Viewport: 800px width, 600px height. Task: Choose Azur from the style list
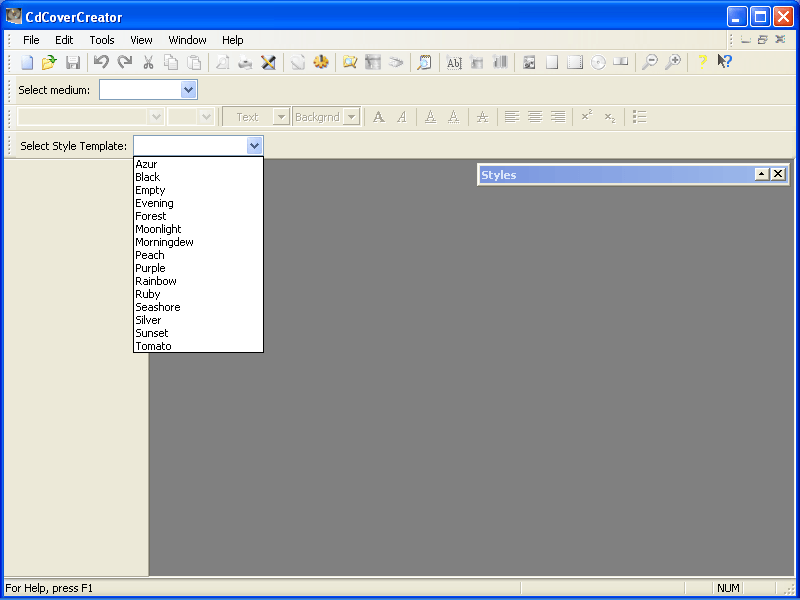[198, 164]
